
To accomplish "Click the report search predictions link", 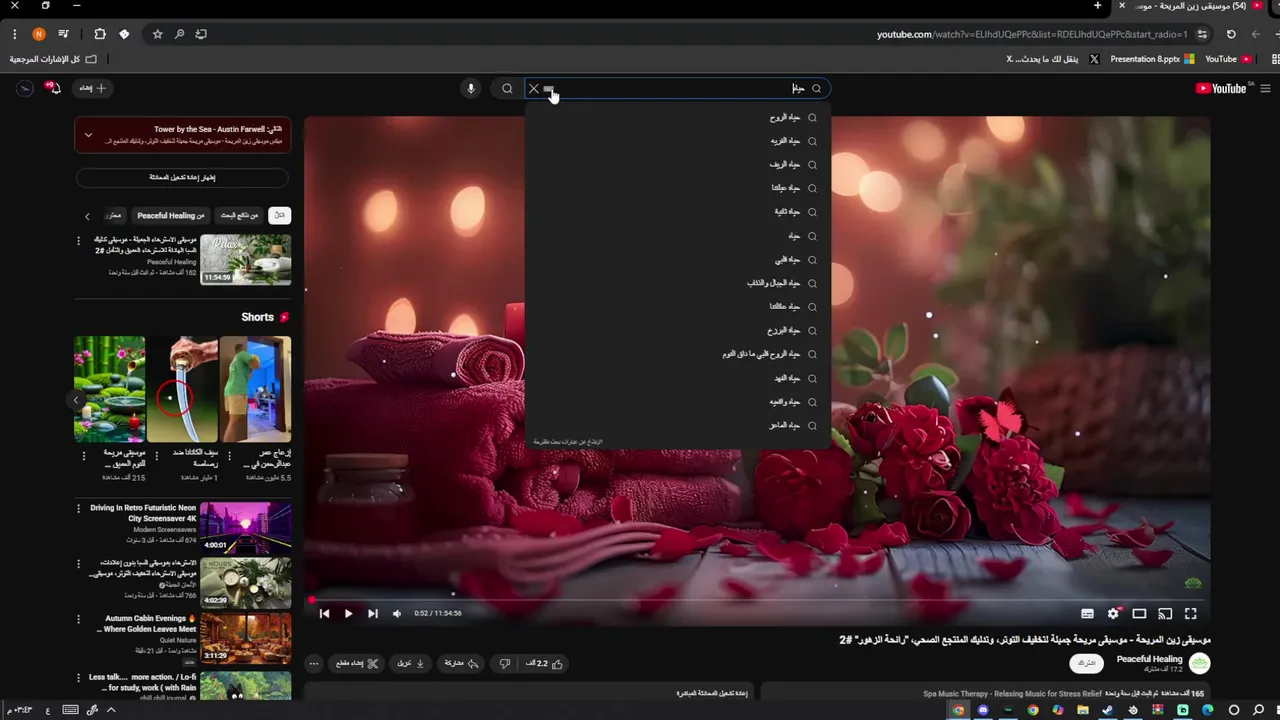I will click(568, 442).
